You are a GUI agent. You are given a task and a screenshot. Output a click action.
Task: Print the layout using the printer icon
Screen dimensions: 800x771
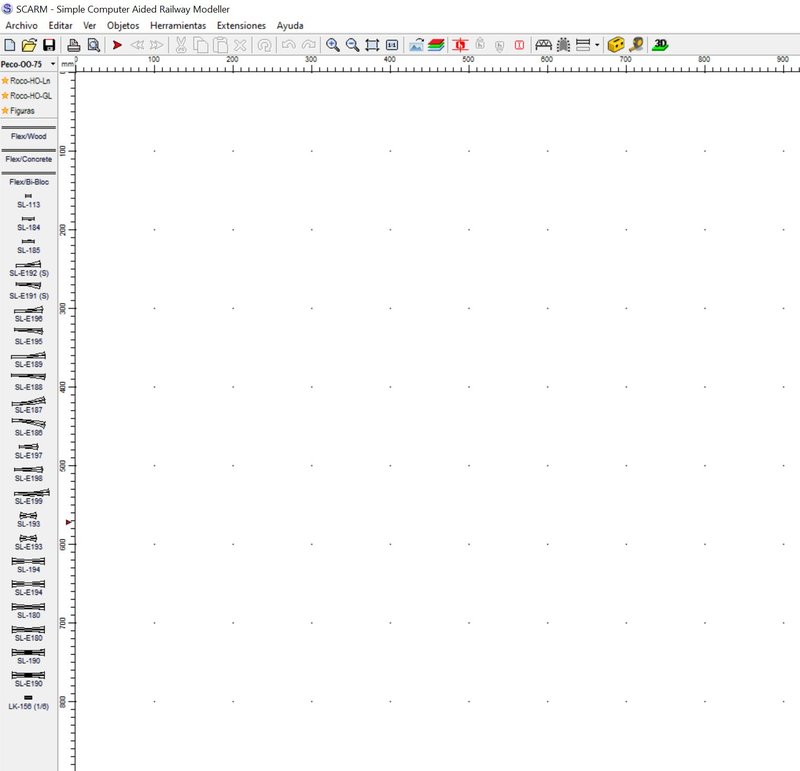point(74,45)
